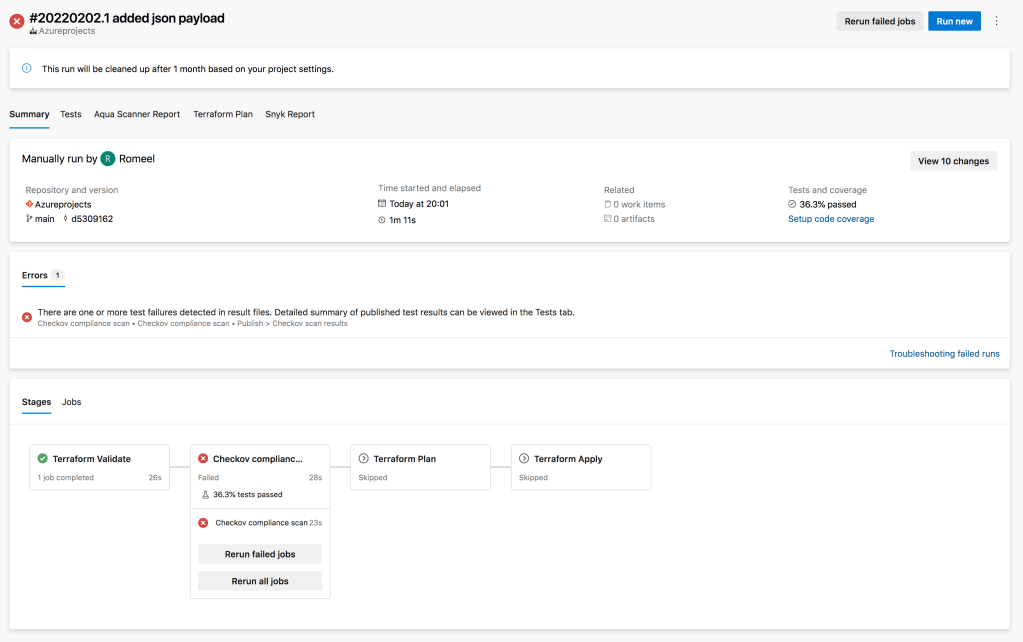
Task: Switch to the Jobs tab
Action: pyautogui.click(x=72, y=402)
